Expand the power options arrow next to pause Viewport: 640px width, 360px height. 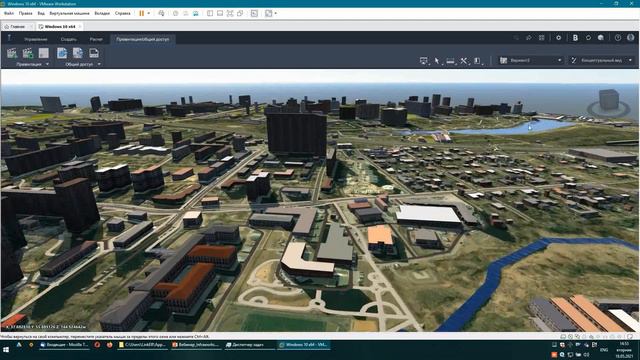tap(149, 13)
